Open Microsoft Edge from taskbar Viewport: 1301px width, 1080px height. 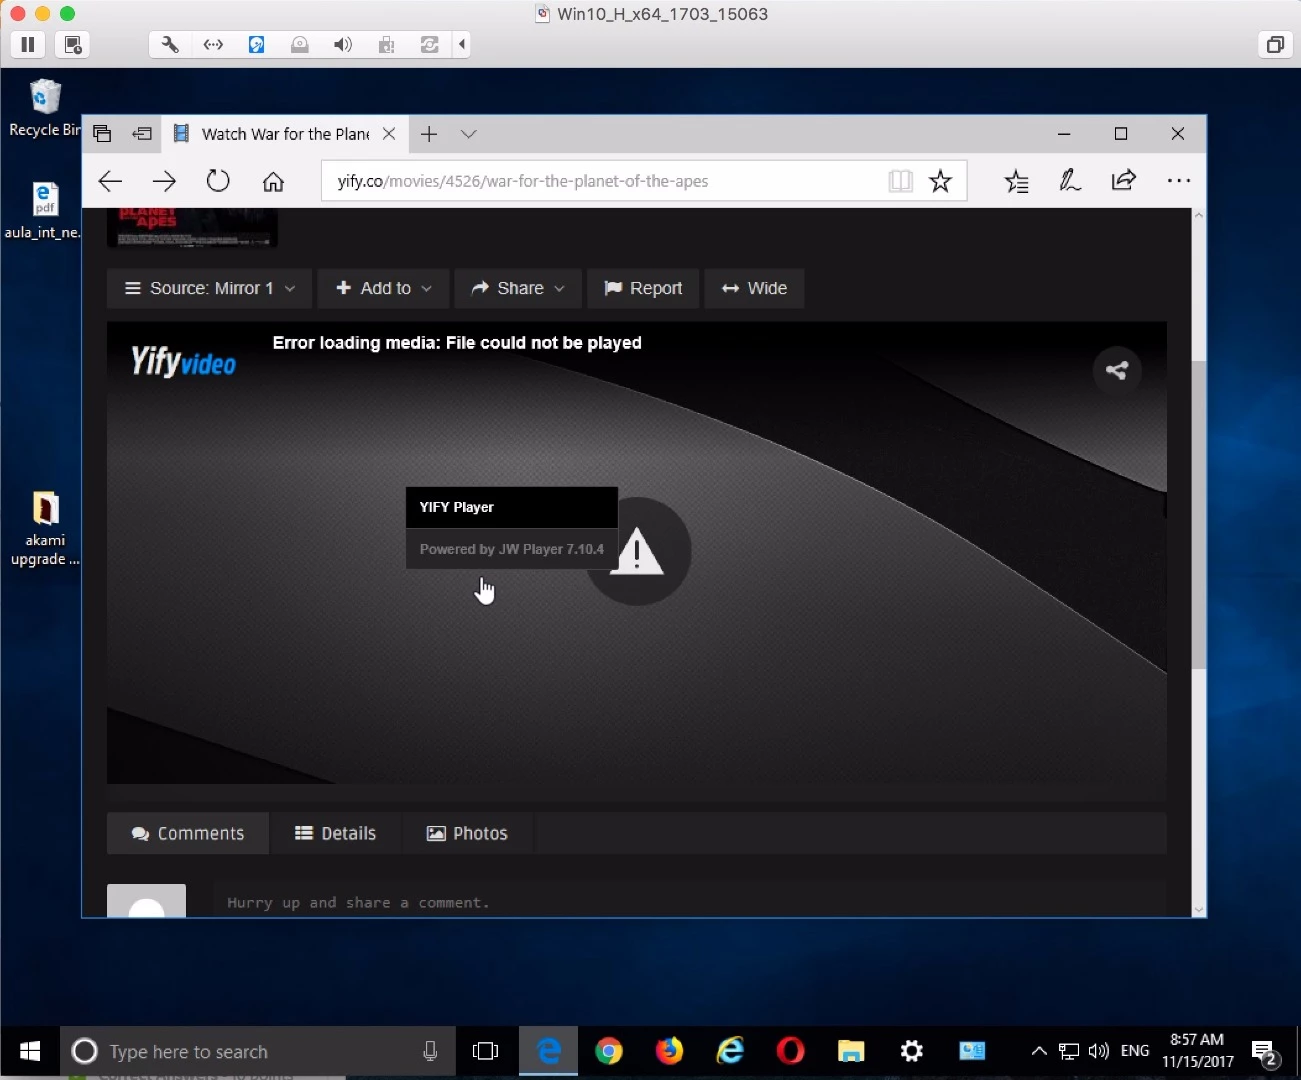coord(549,1051)
